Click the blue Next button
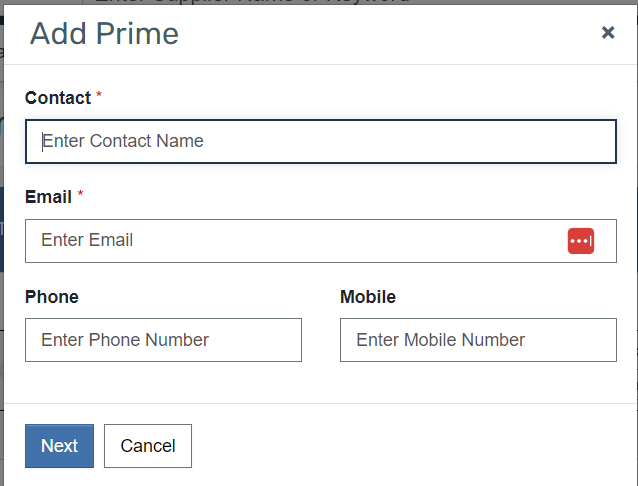Screen dimensions: 638x486 click(x=59, y=446)
